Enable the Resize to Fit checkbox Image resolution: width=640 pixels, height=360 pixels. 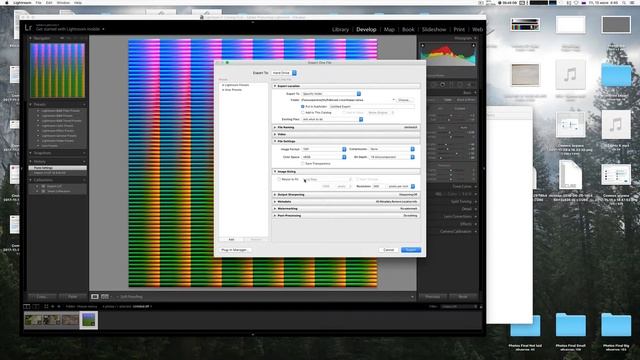click(279, 179)
